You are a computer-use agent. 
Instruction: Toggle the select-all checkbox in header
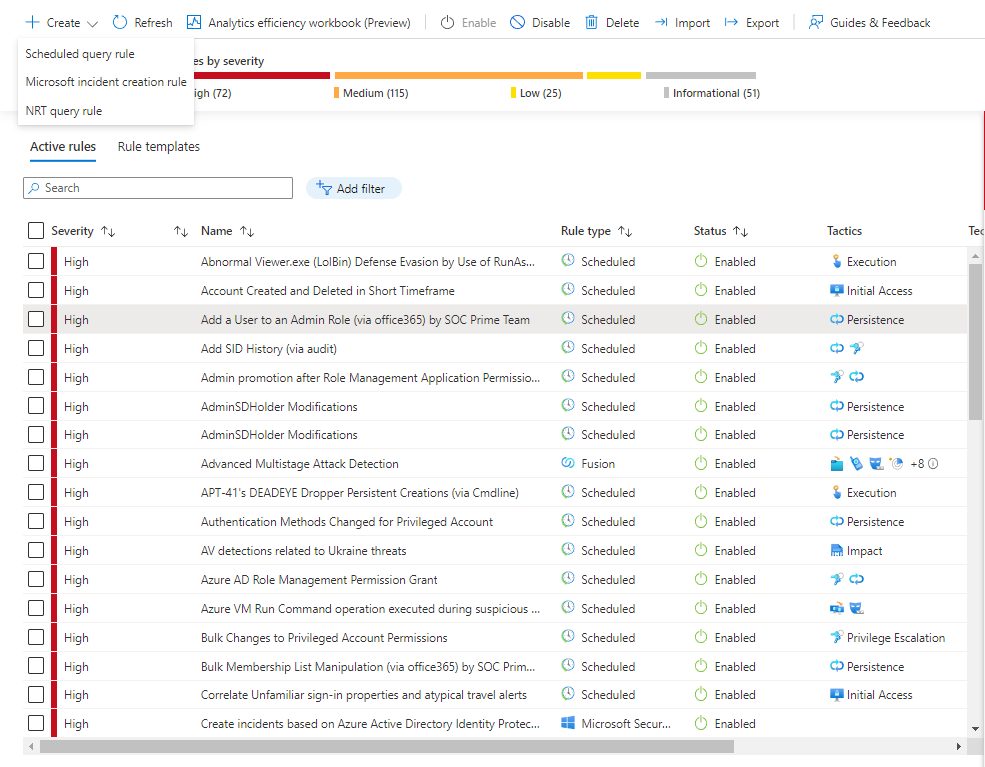[x=36, y=231]
